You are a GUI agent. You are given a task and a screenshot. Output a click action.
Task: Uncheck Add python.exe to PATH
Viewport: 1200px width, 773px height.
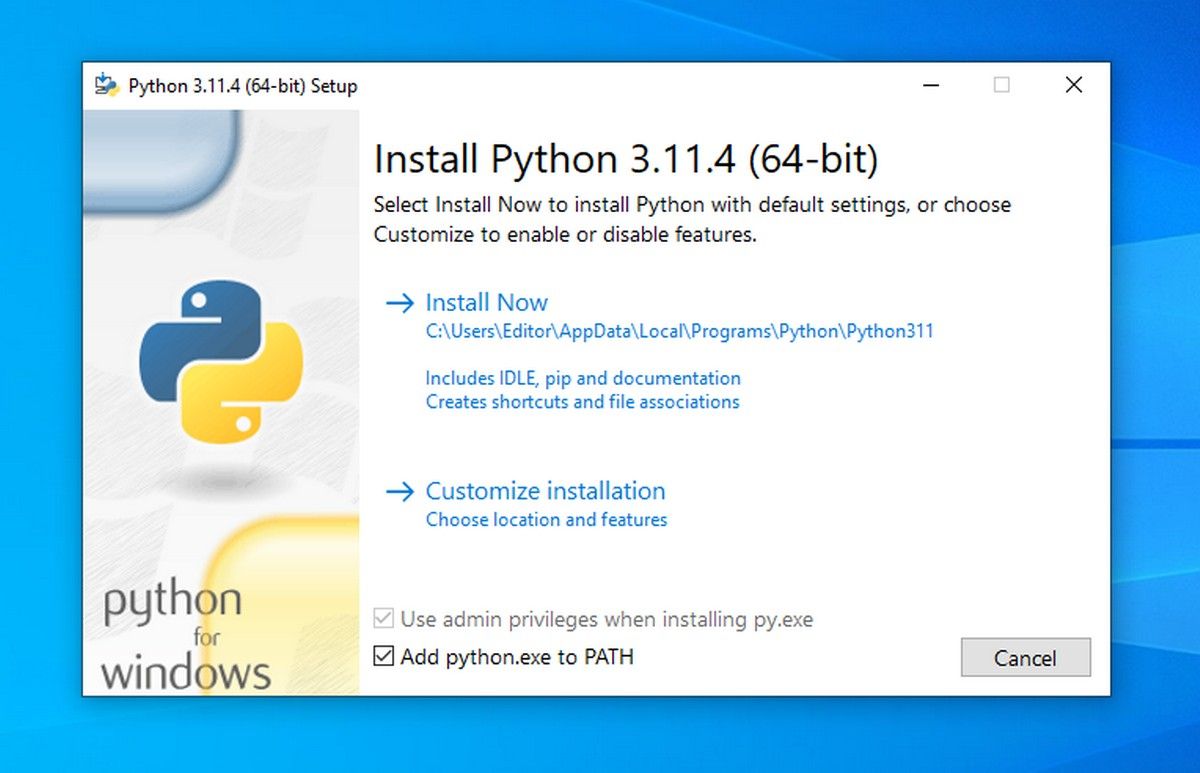click(382, 657)
